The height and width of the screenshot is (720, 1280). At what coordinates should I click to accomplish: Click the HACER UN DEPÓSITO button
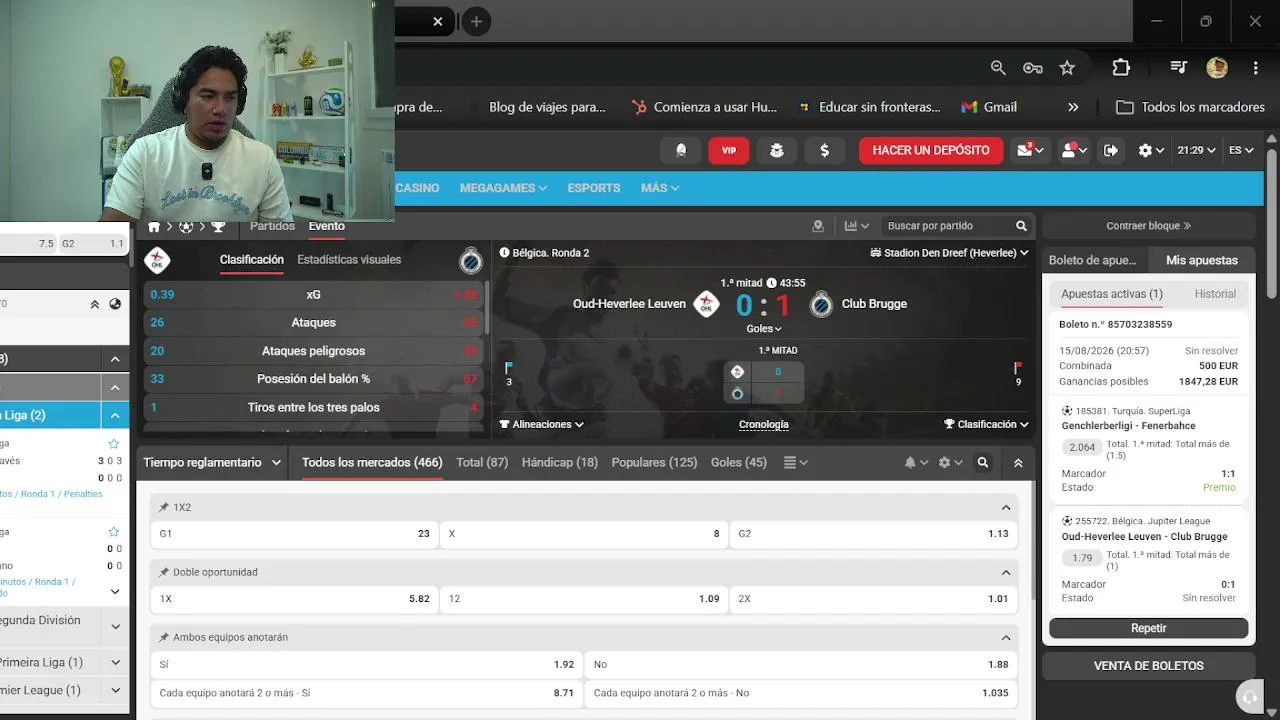click(931, 150)
